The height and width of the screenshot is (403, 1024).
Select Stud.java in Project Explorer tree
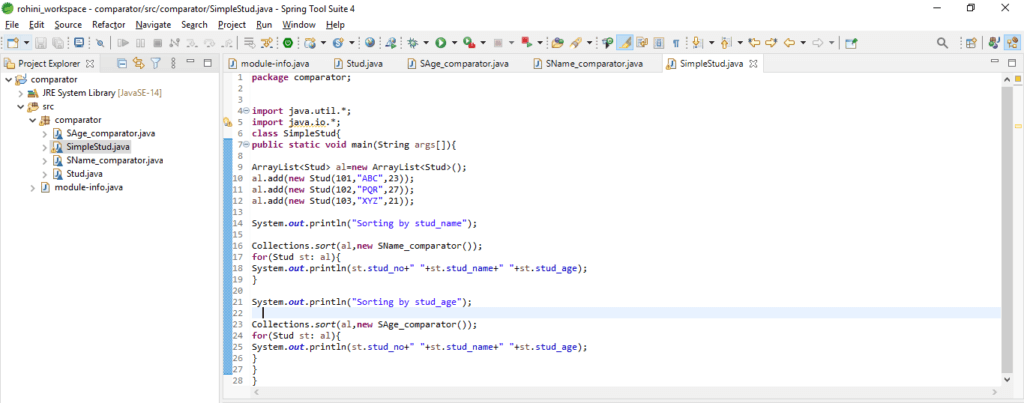point(84,174)
